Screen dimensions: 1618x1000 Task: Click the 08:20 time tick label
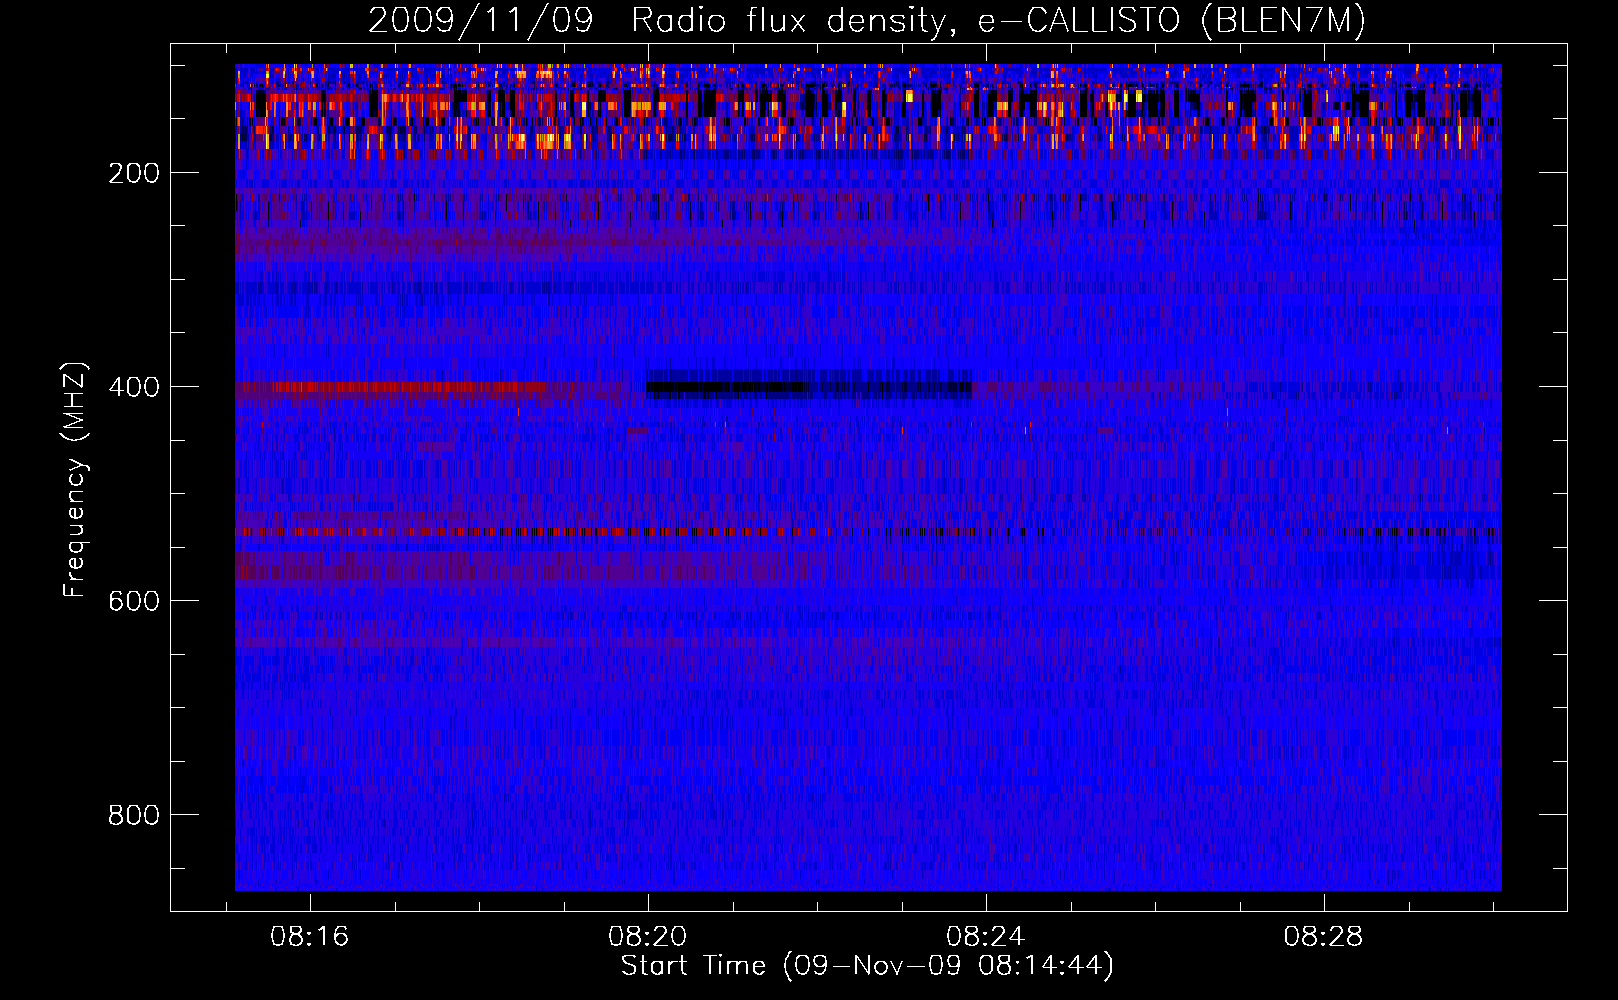point(648,937)
